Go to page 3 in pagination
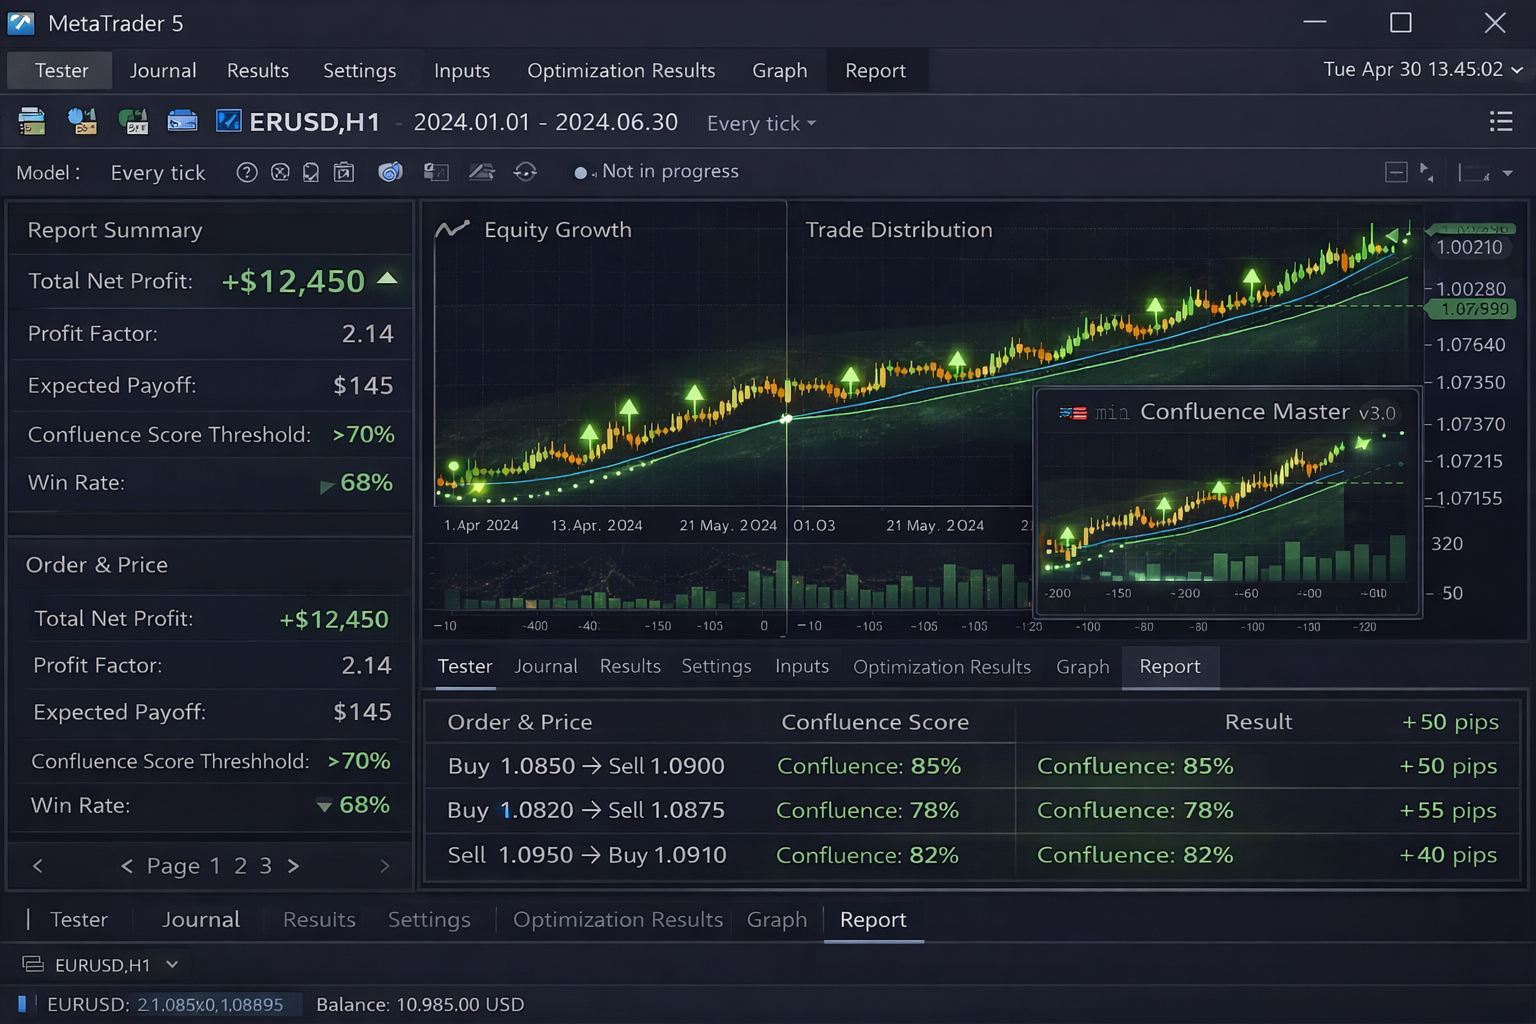 coord(266,866)
